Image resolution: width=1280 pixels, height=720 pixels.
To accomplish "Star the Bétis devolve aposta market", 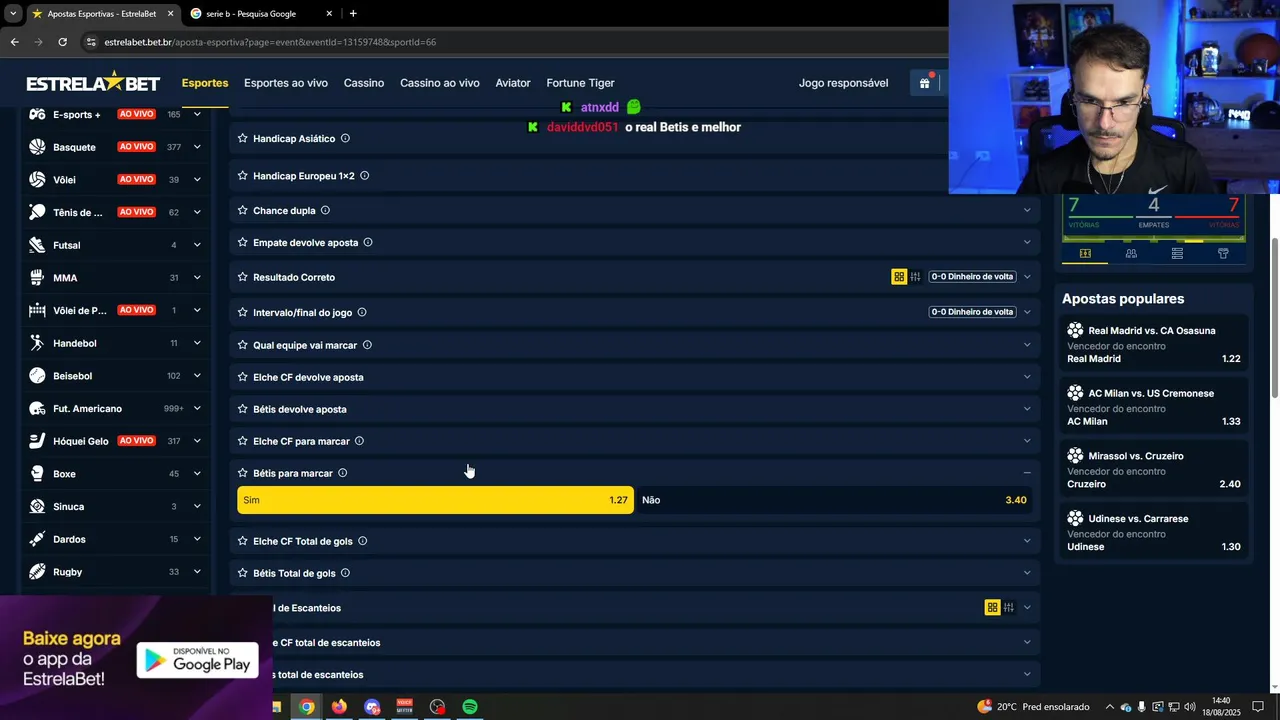I will (x=242, y=409).
